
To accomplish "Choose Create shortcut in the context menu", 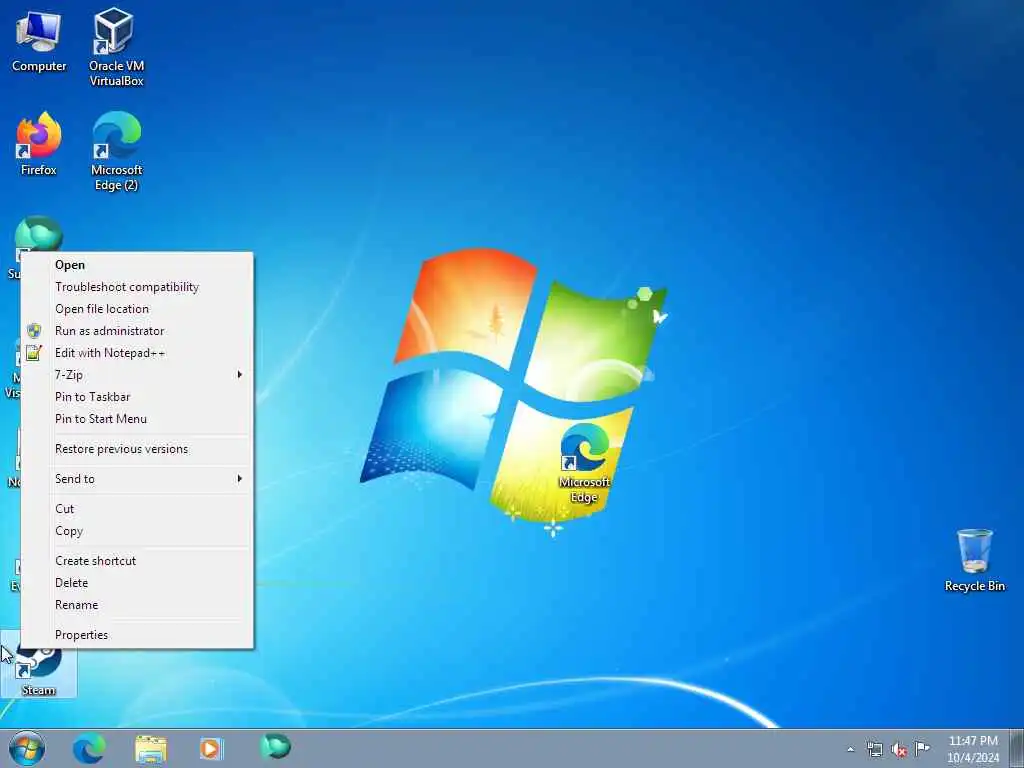I will pos(137,561).
